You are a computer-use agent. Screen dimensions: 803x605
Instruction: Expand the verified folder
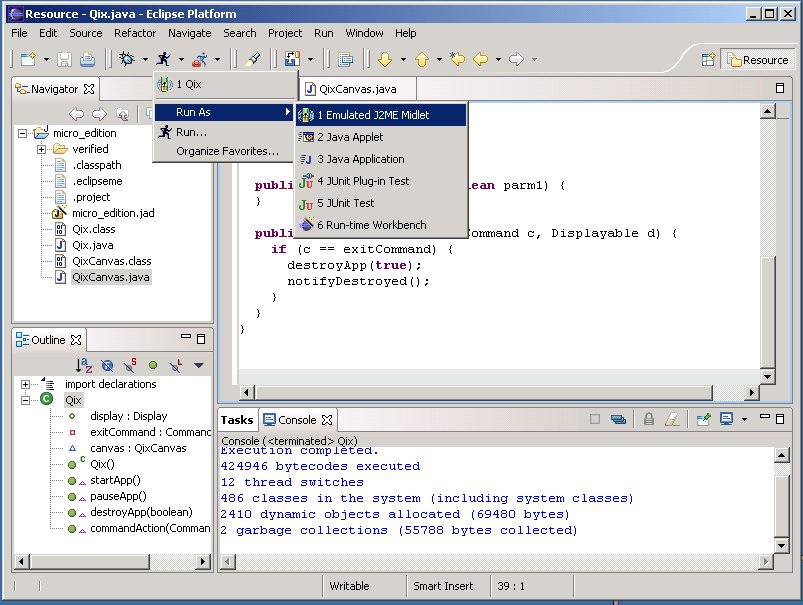click(41, 149)
